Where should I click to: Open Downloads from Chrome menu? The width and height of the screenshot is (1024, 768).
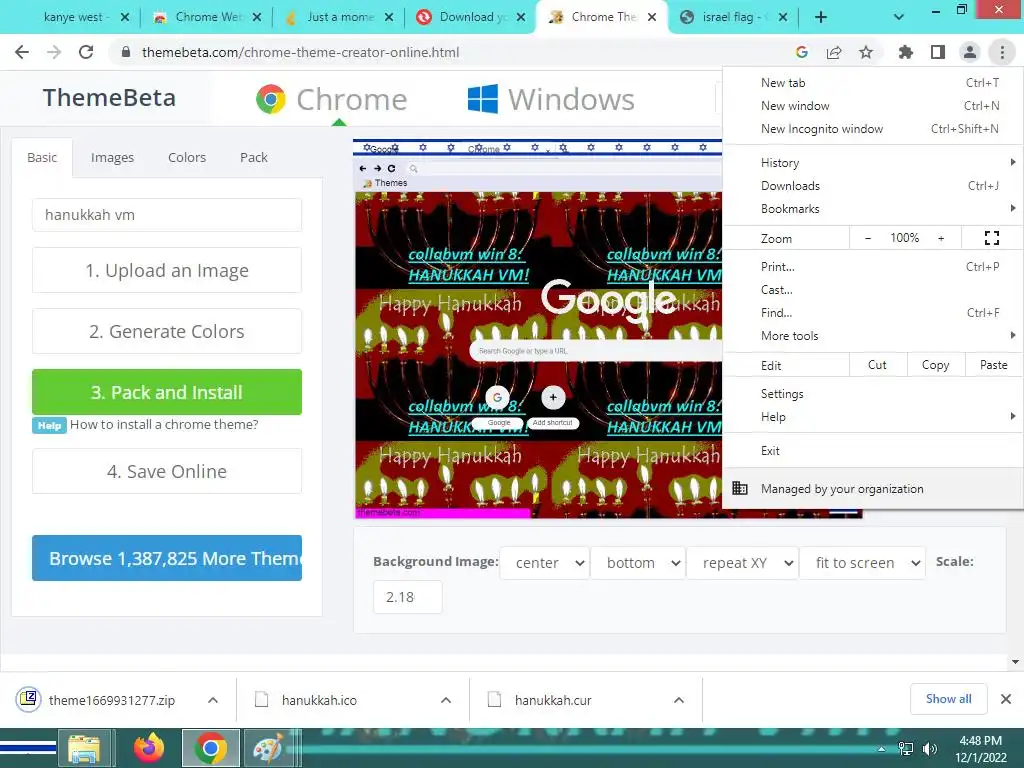click(873, 185)
